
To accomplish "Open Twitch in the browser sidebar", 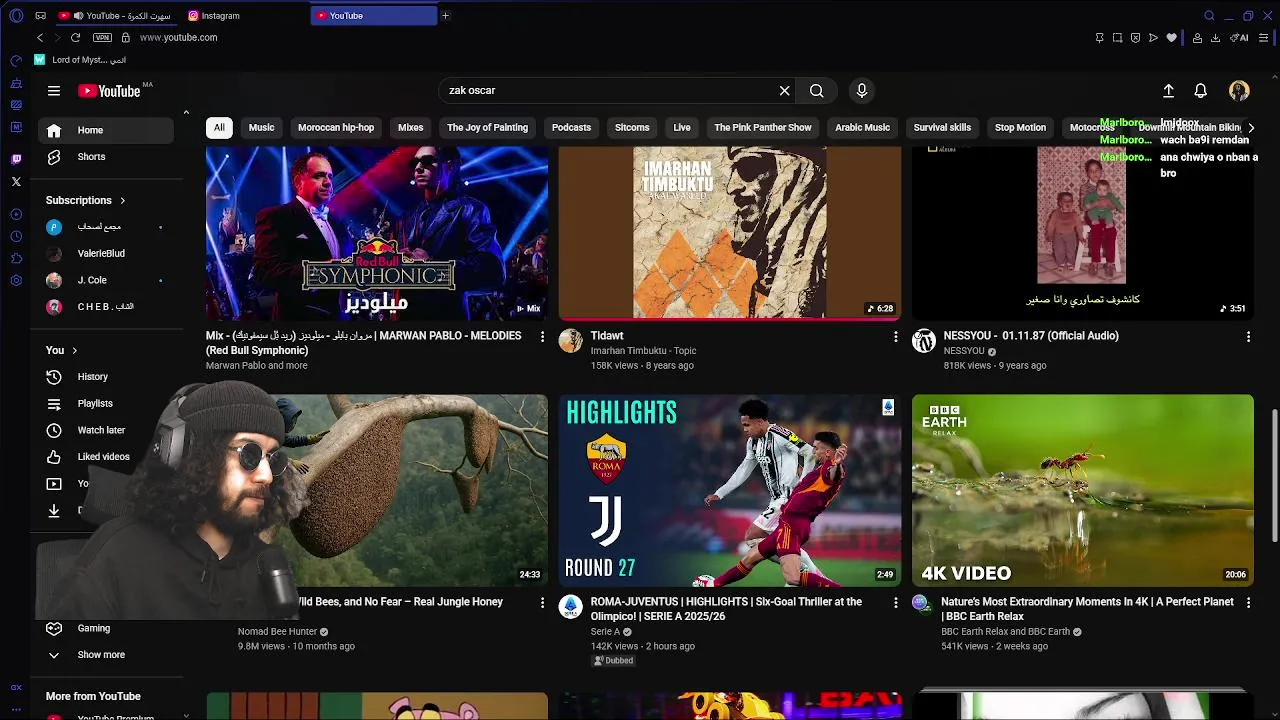I will click(x=16, y=159).
